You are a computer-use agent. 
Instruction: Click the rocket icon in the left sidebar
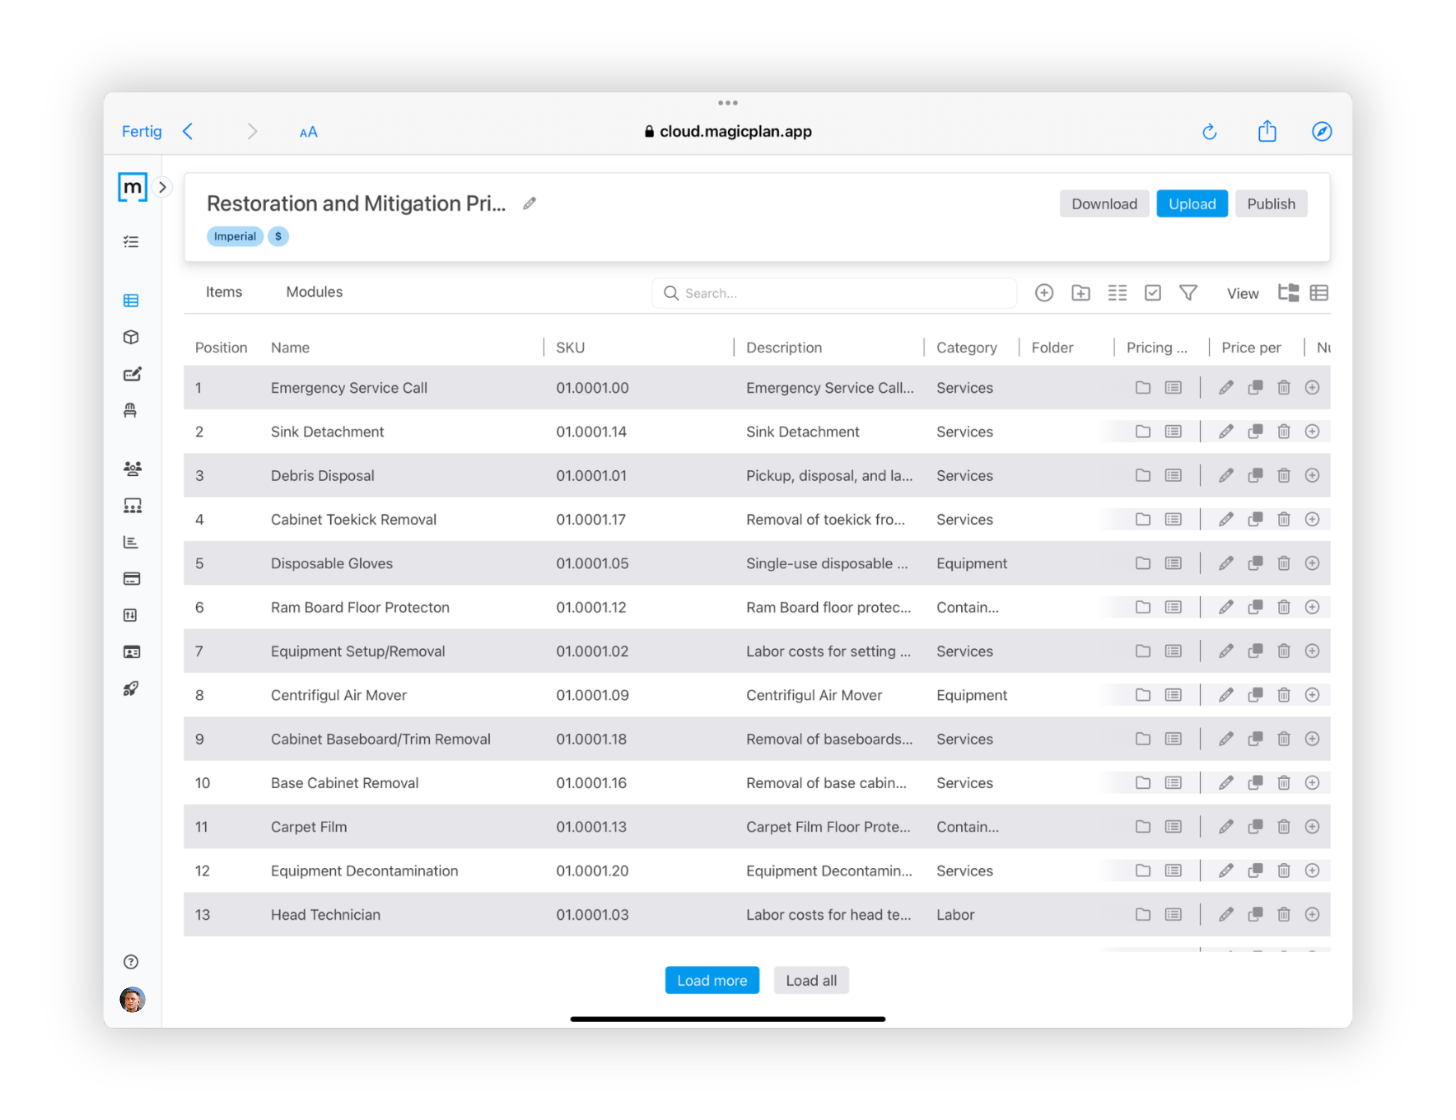click(131, 688)
